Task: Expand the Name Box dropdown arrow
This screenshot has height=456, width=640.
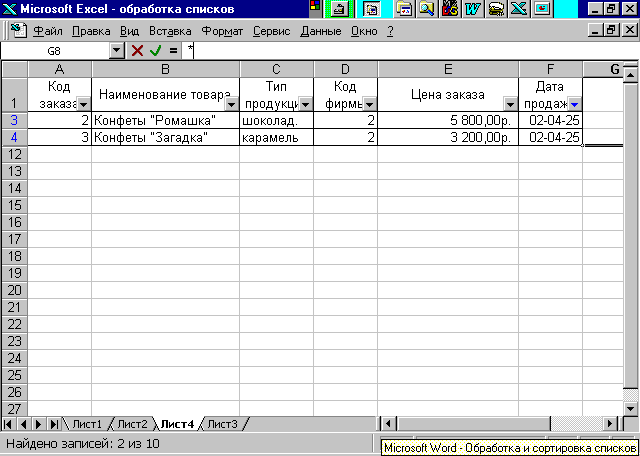Action: [x=117, y=51]
